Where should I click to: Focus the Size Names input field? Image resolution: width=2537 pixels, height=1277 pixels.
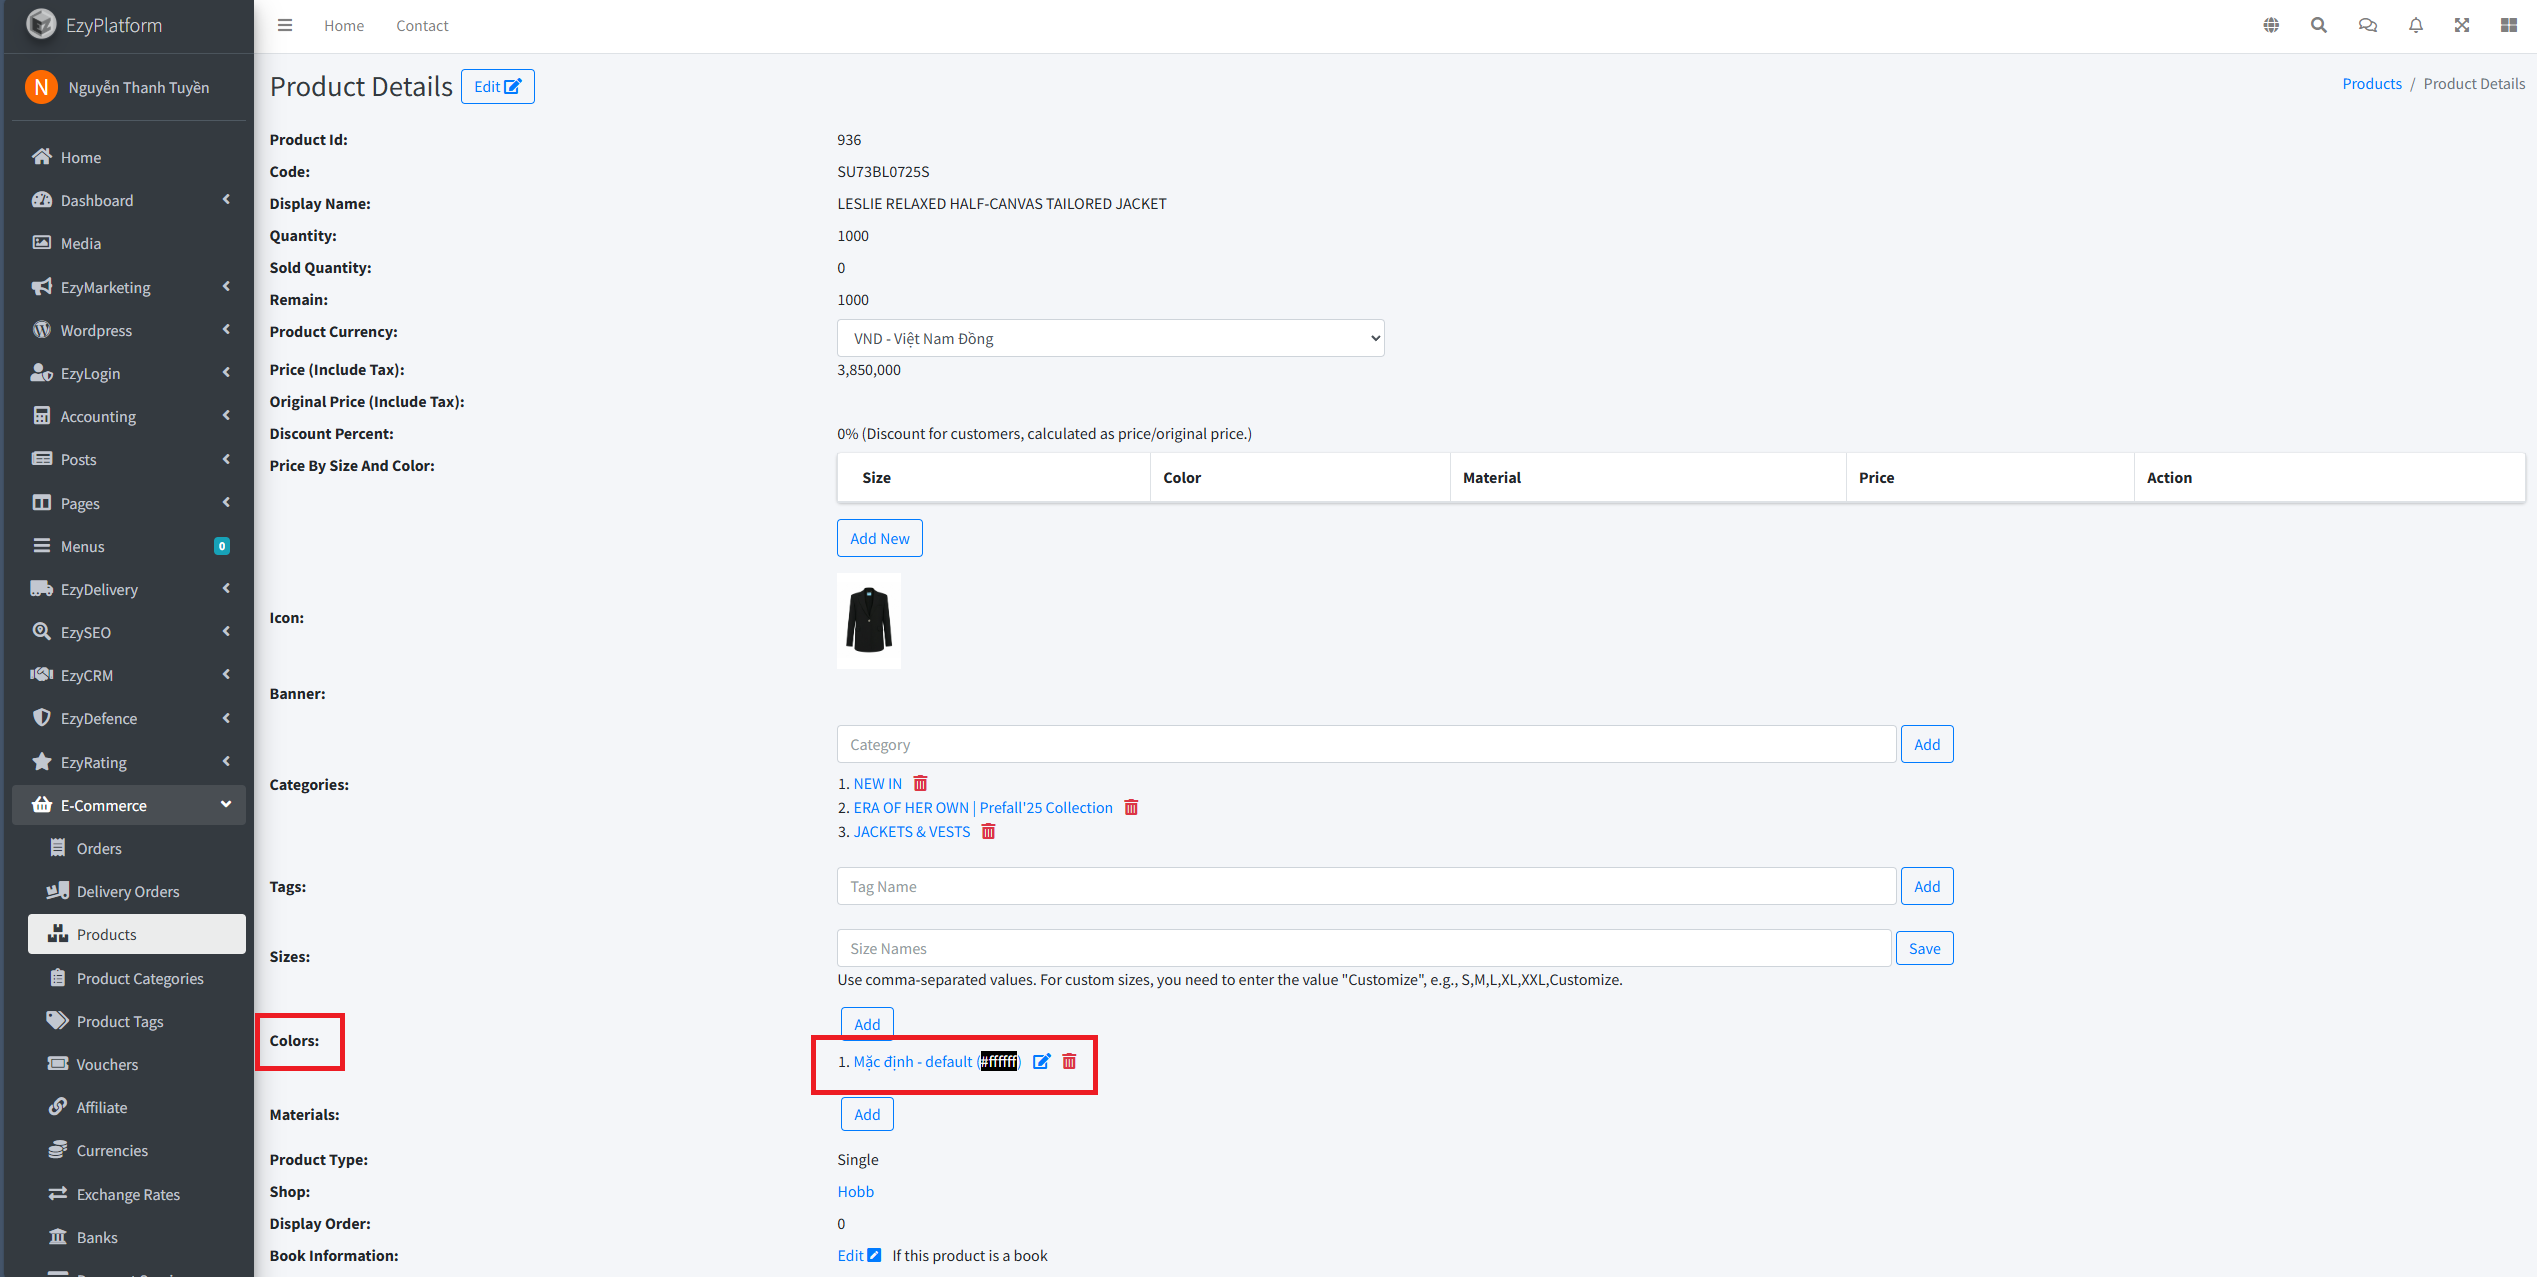pos(1363,948)
